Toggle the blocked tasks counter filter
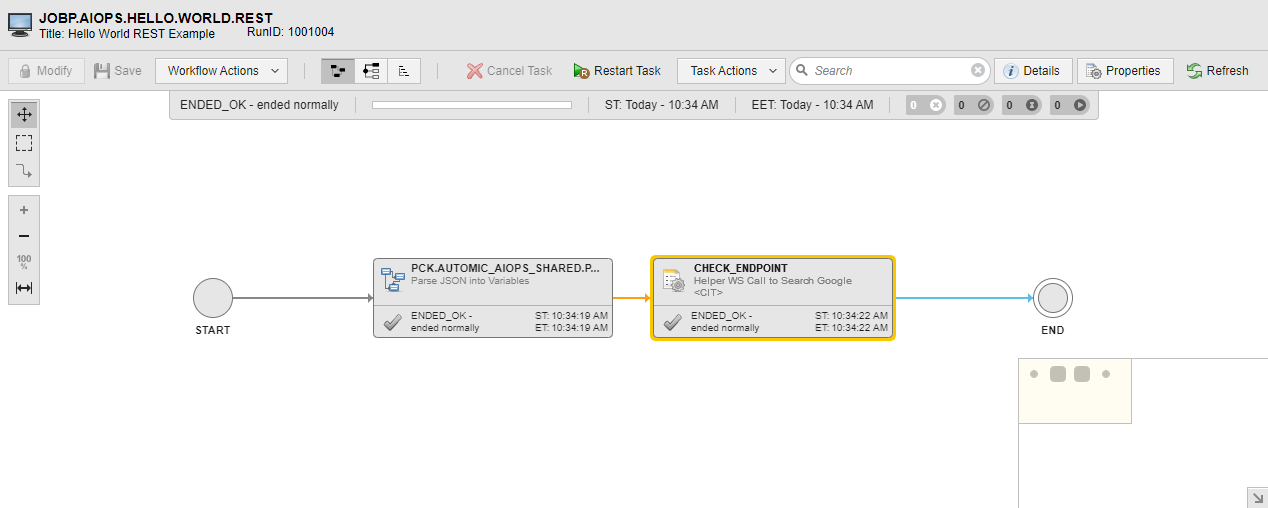This screenshot has height=508, width=1268. click(x=973, y=105)
